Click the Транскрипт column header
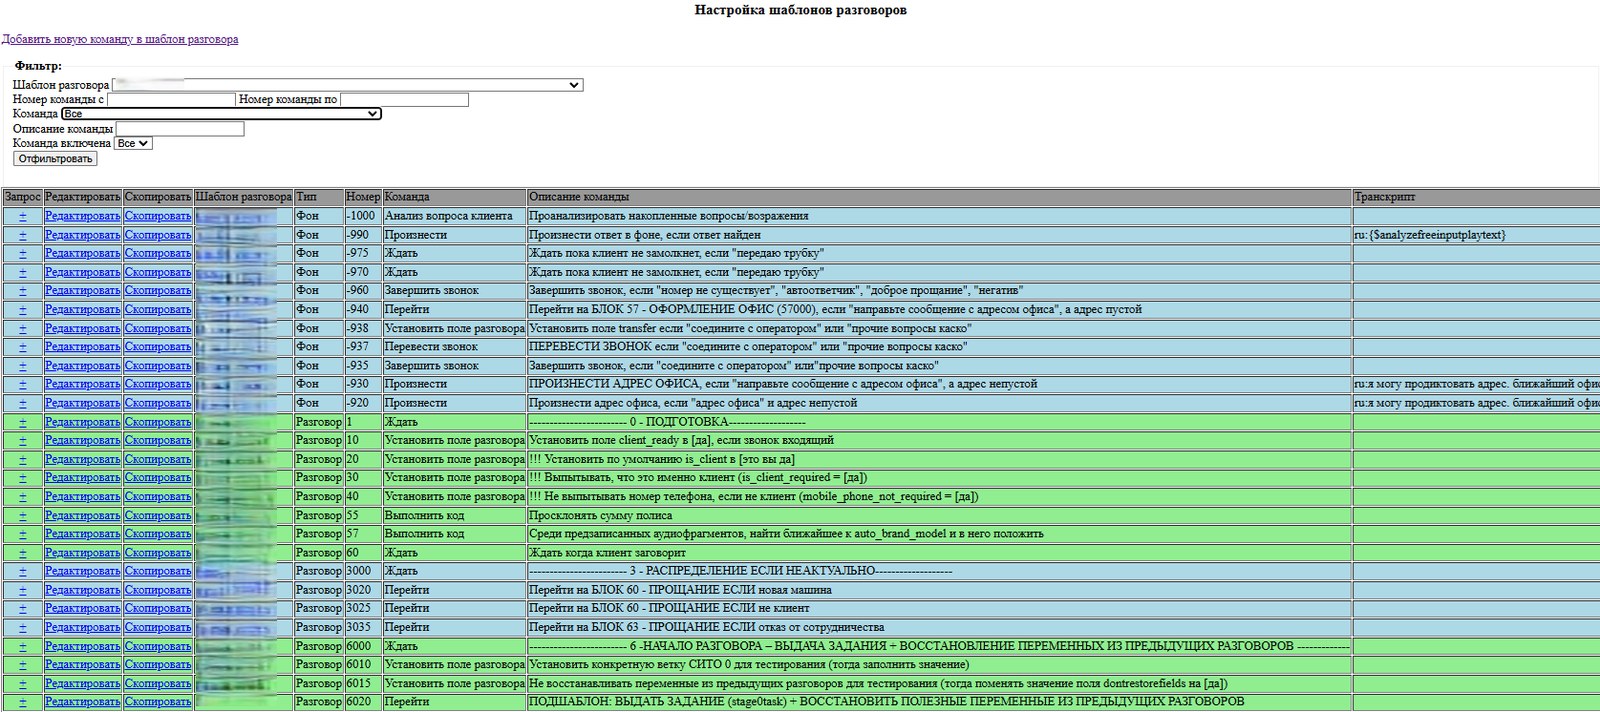 [x=1385, y=197]
